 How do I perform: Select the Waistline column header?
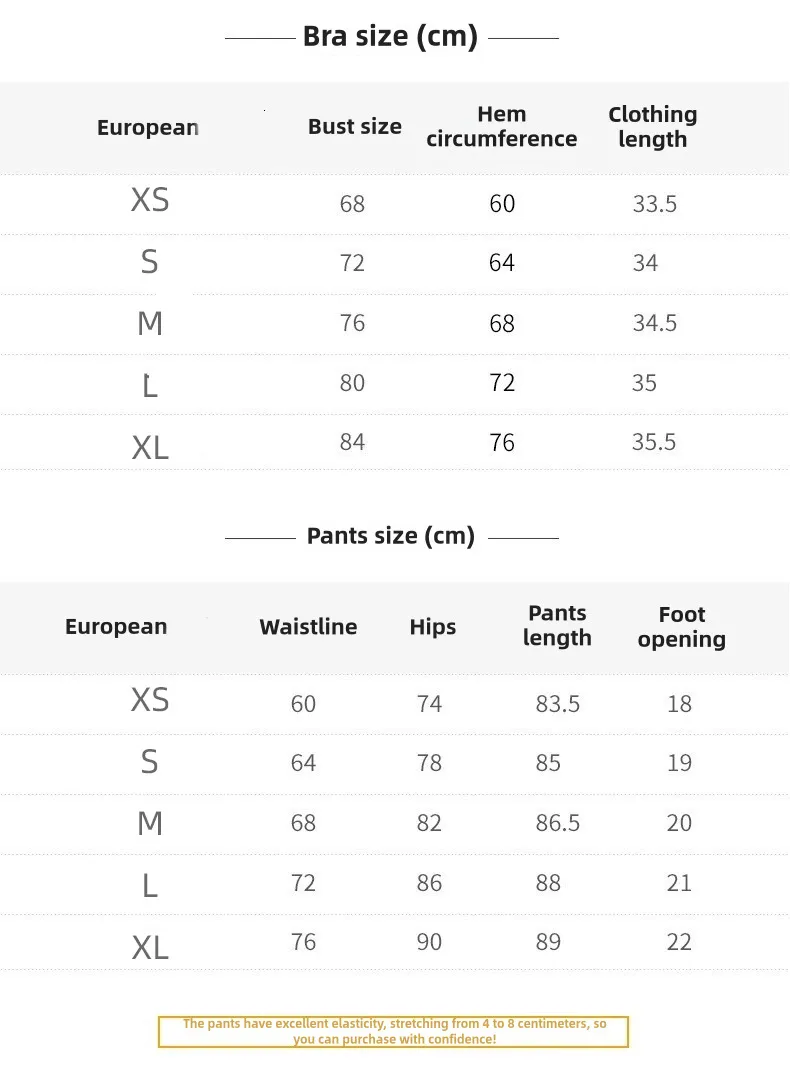coord(308,627)
